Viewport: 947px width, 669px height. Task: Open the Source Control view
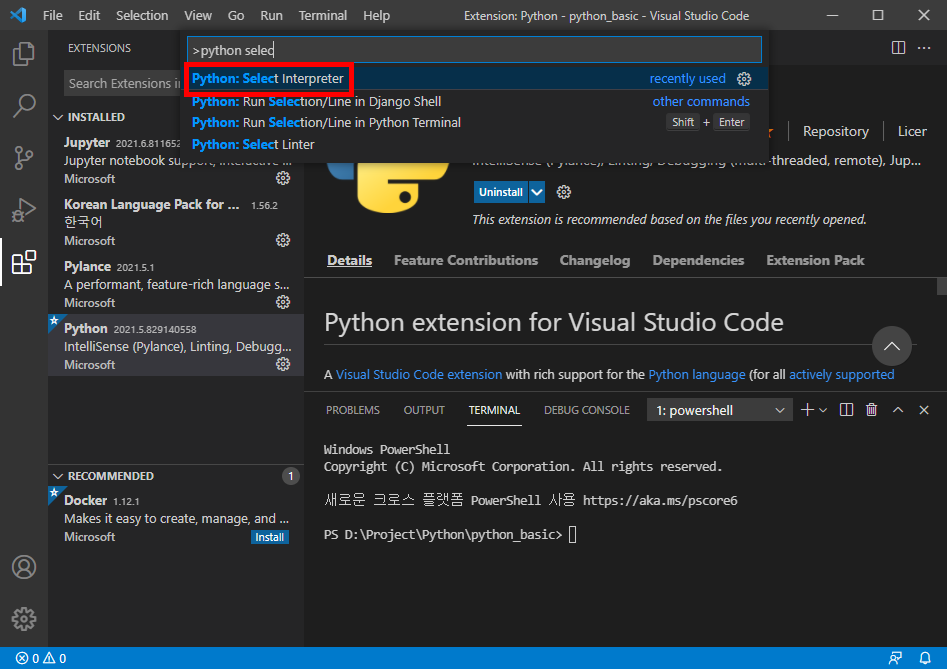click(24, 158)
